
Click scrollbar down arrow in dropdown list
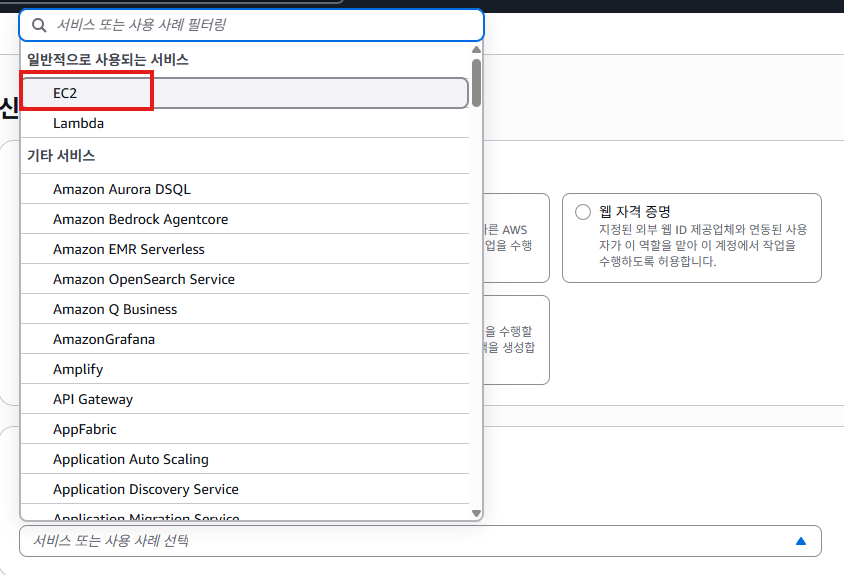pyautogui.click(x=476, y=513)
